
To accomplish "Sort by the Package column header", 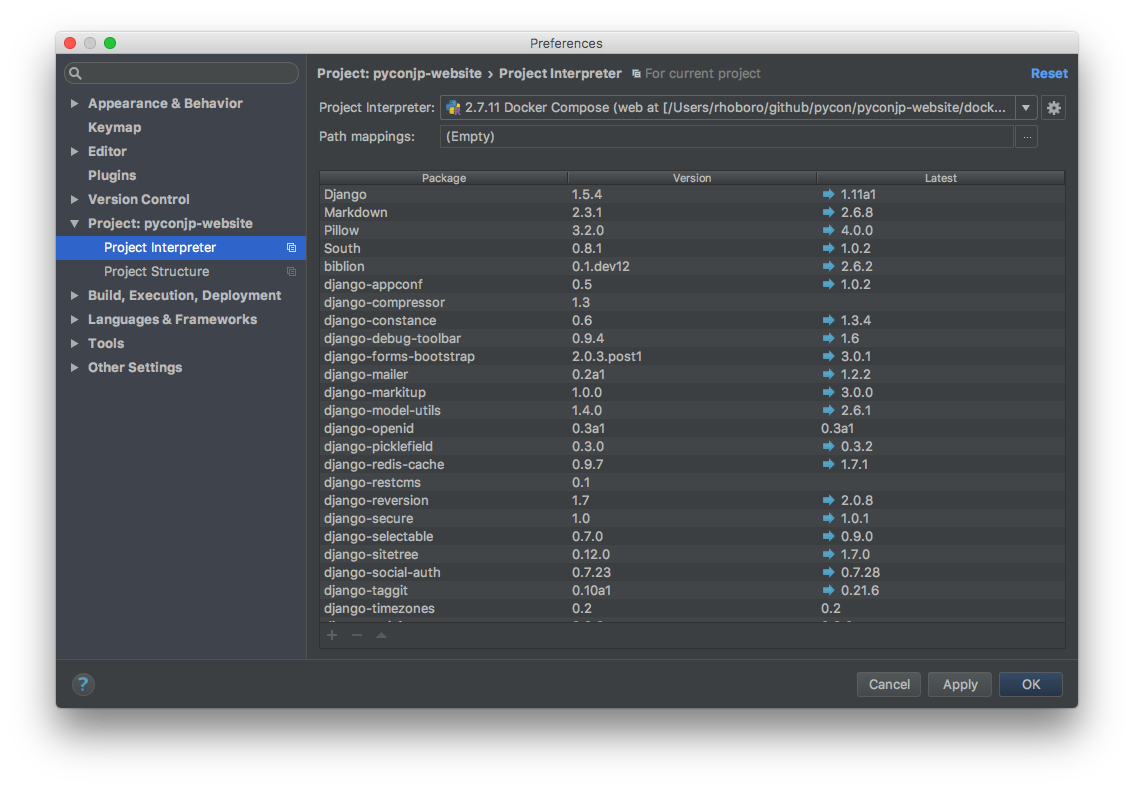I will [443, 178].
